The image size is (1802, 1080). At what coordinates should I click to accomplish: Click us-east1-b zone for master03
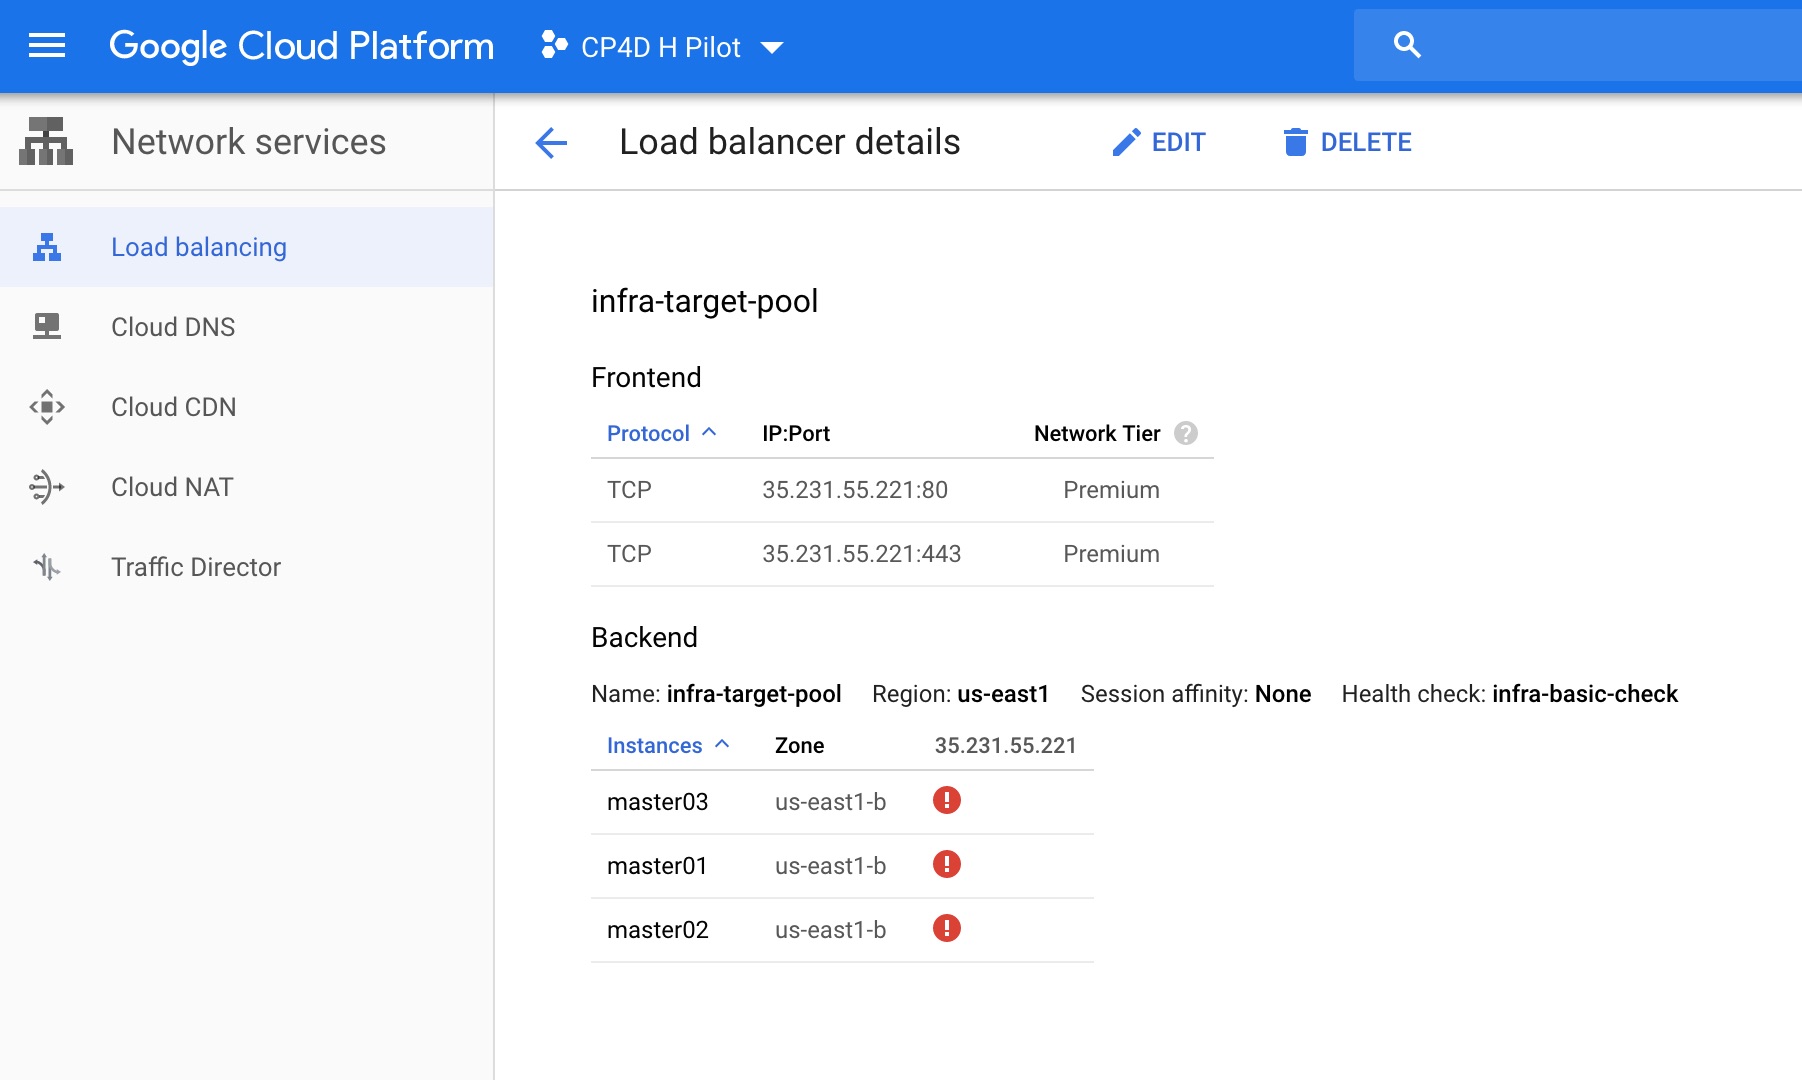tap(831, 802)
